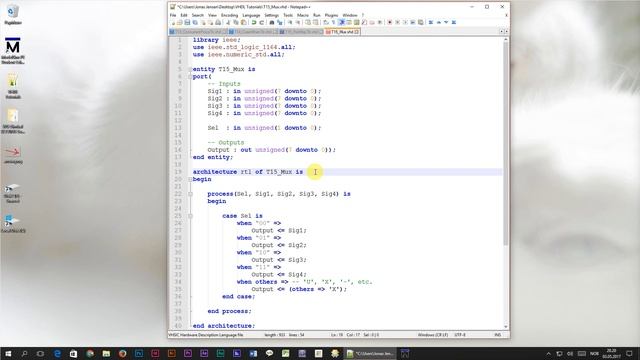Open the Action Center notification icon
640x360 pixels.
pyautogui.click(x=630, y=353)
